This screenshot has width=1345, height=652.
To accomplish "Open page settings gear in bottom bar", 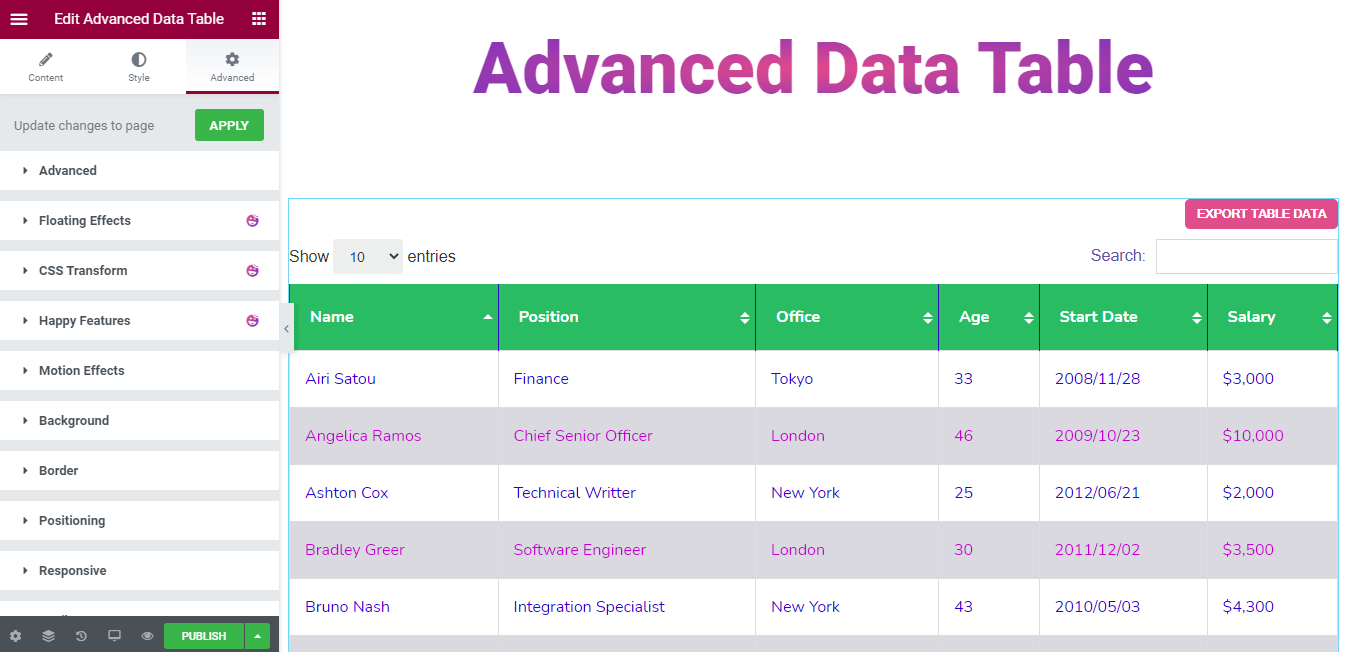I will [15, 636].
